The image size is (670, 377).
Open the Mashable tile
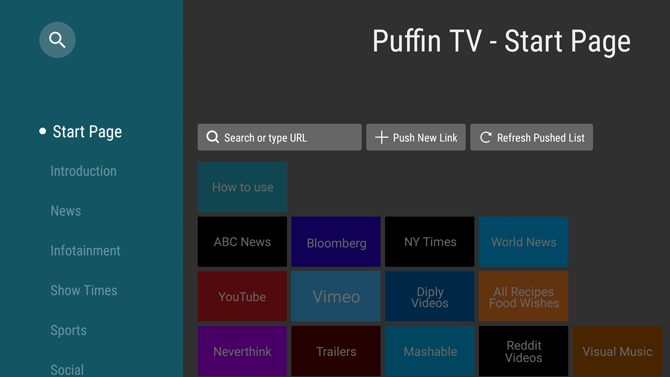coord(430,351)
